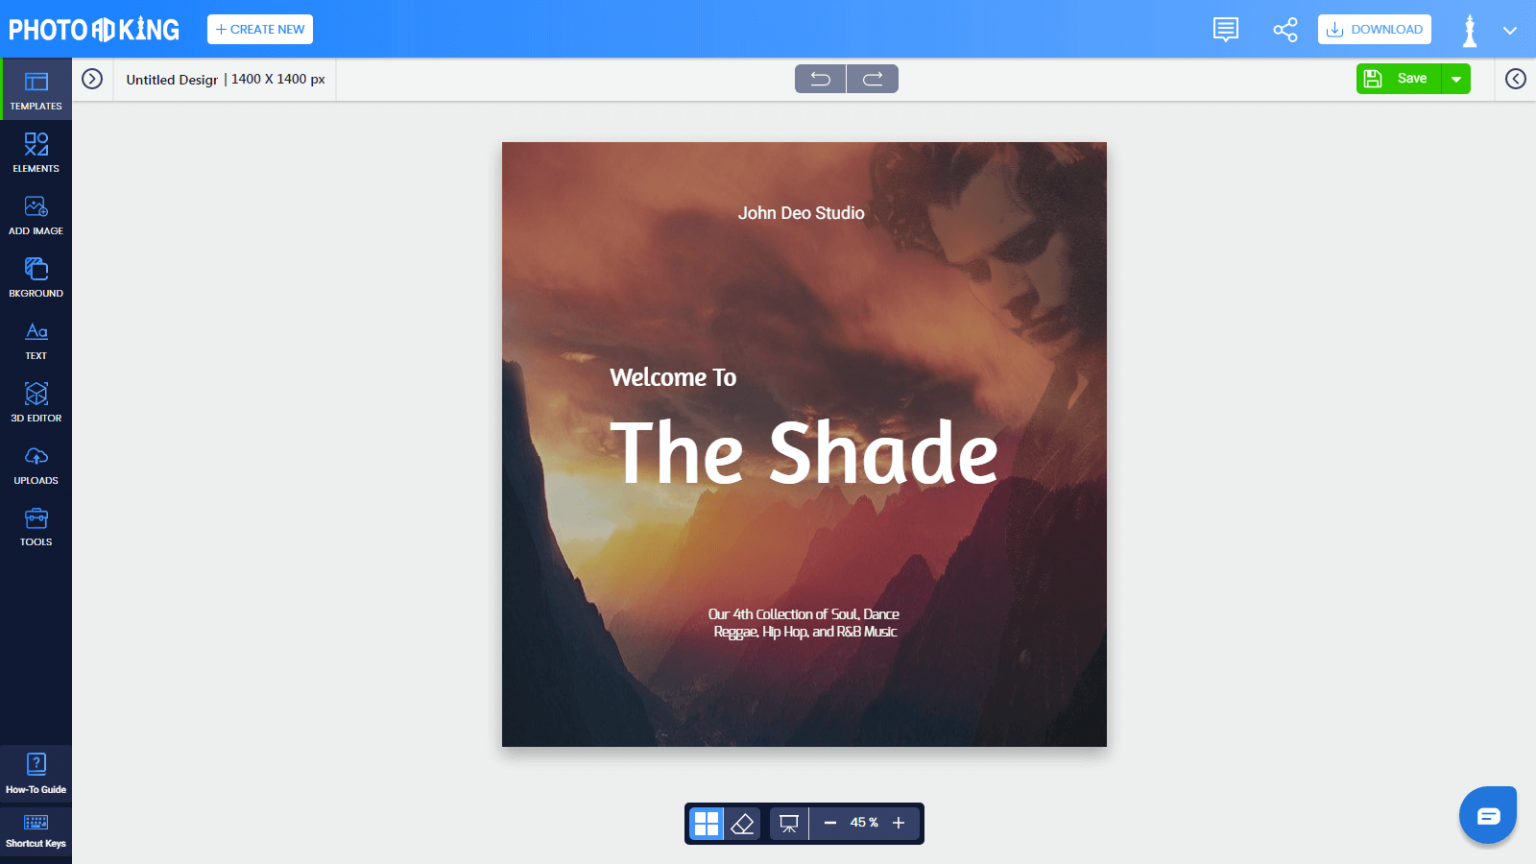Viewport: 1536px width, 864px height.
Task: Open the Save options dropdown arrow
Action: click(x=1456, y=78)
